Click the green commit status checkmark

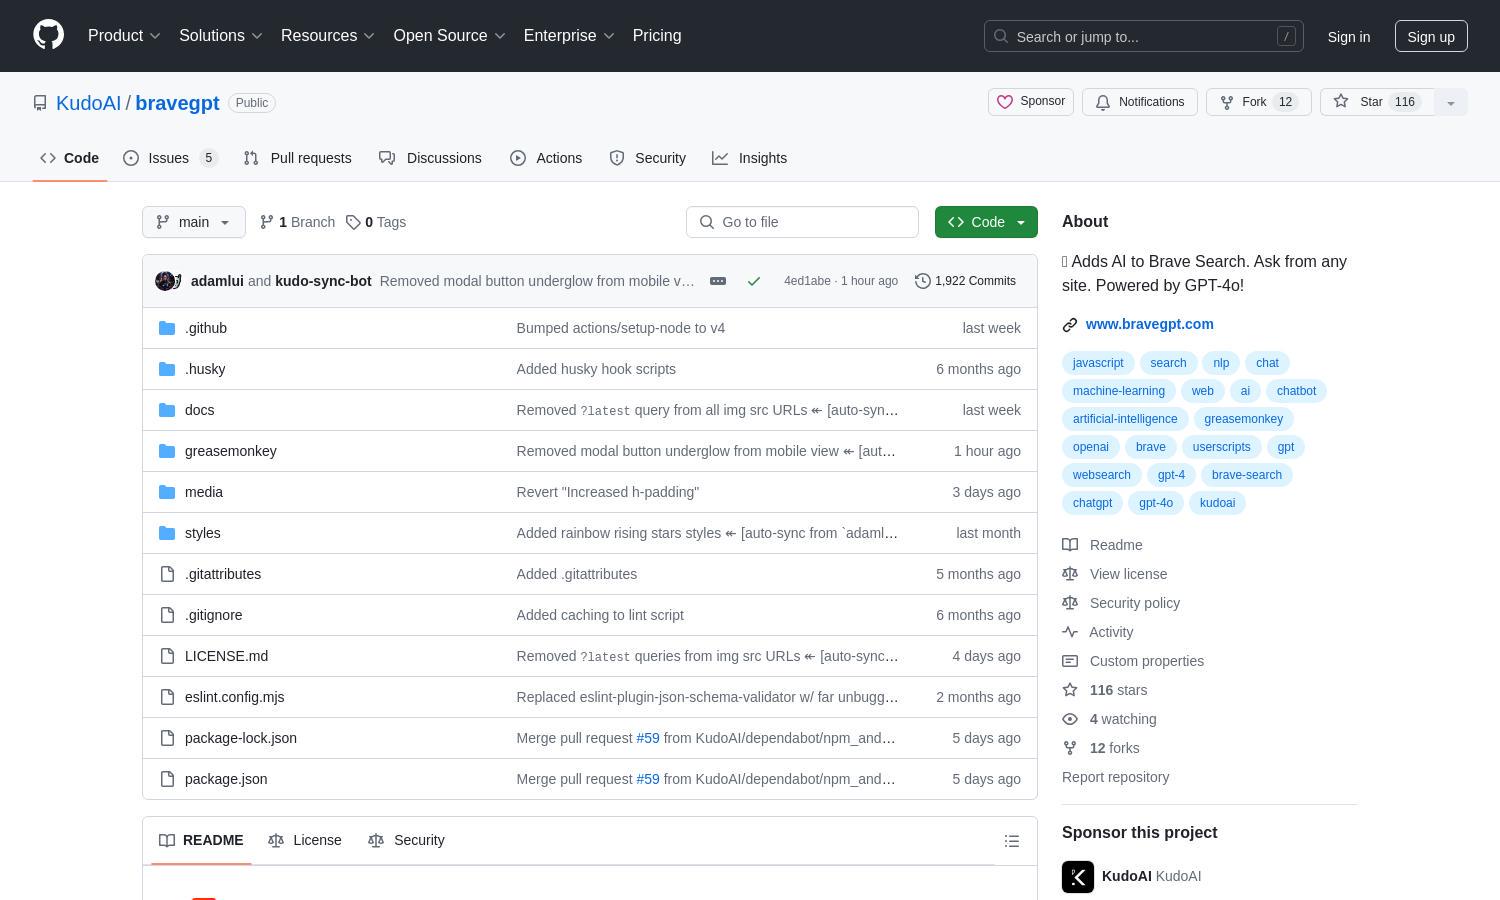pyautogui.click(x=754, y=281)
